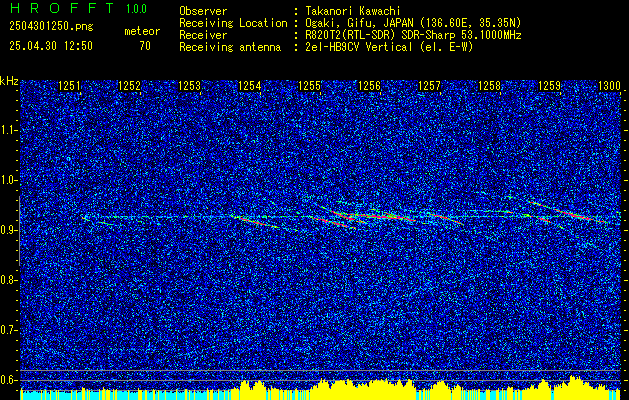Click the 1253 time marker
Image resolution: width=629 pixels, height=400 pixels.
tap(189, 86)
